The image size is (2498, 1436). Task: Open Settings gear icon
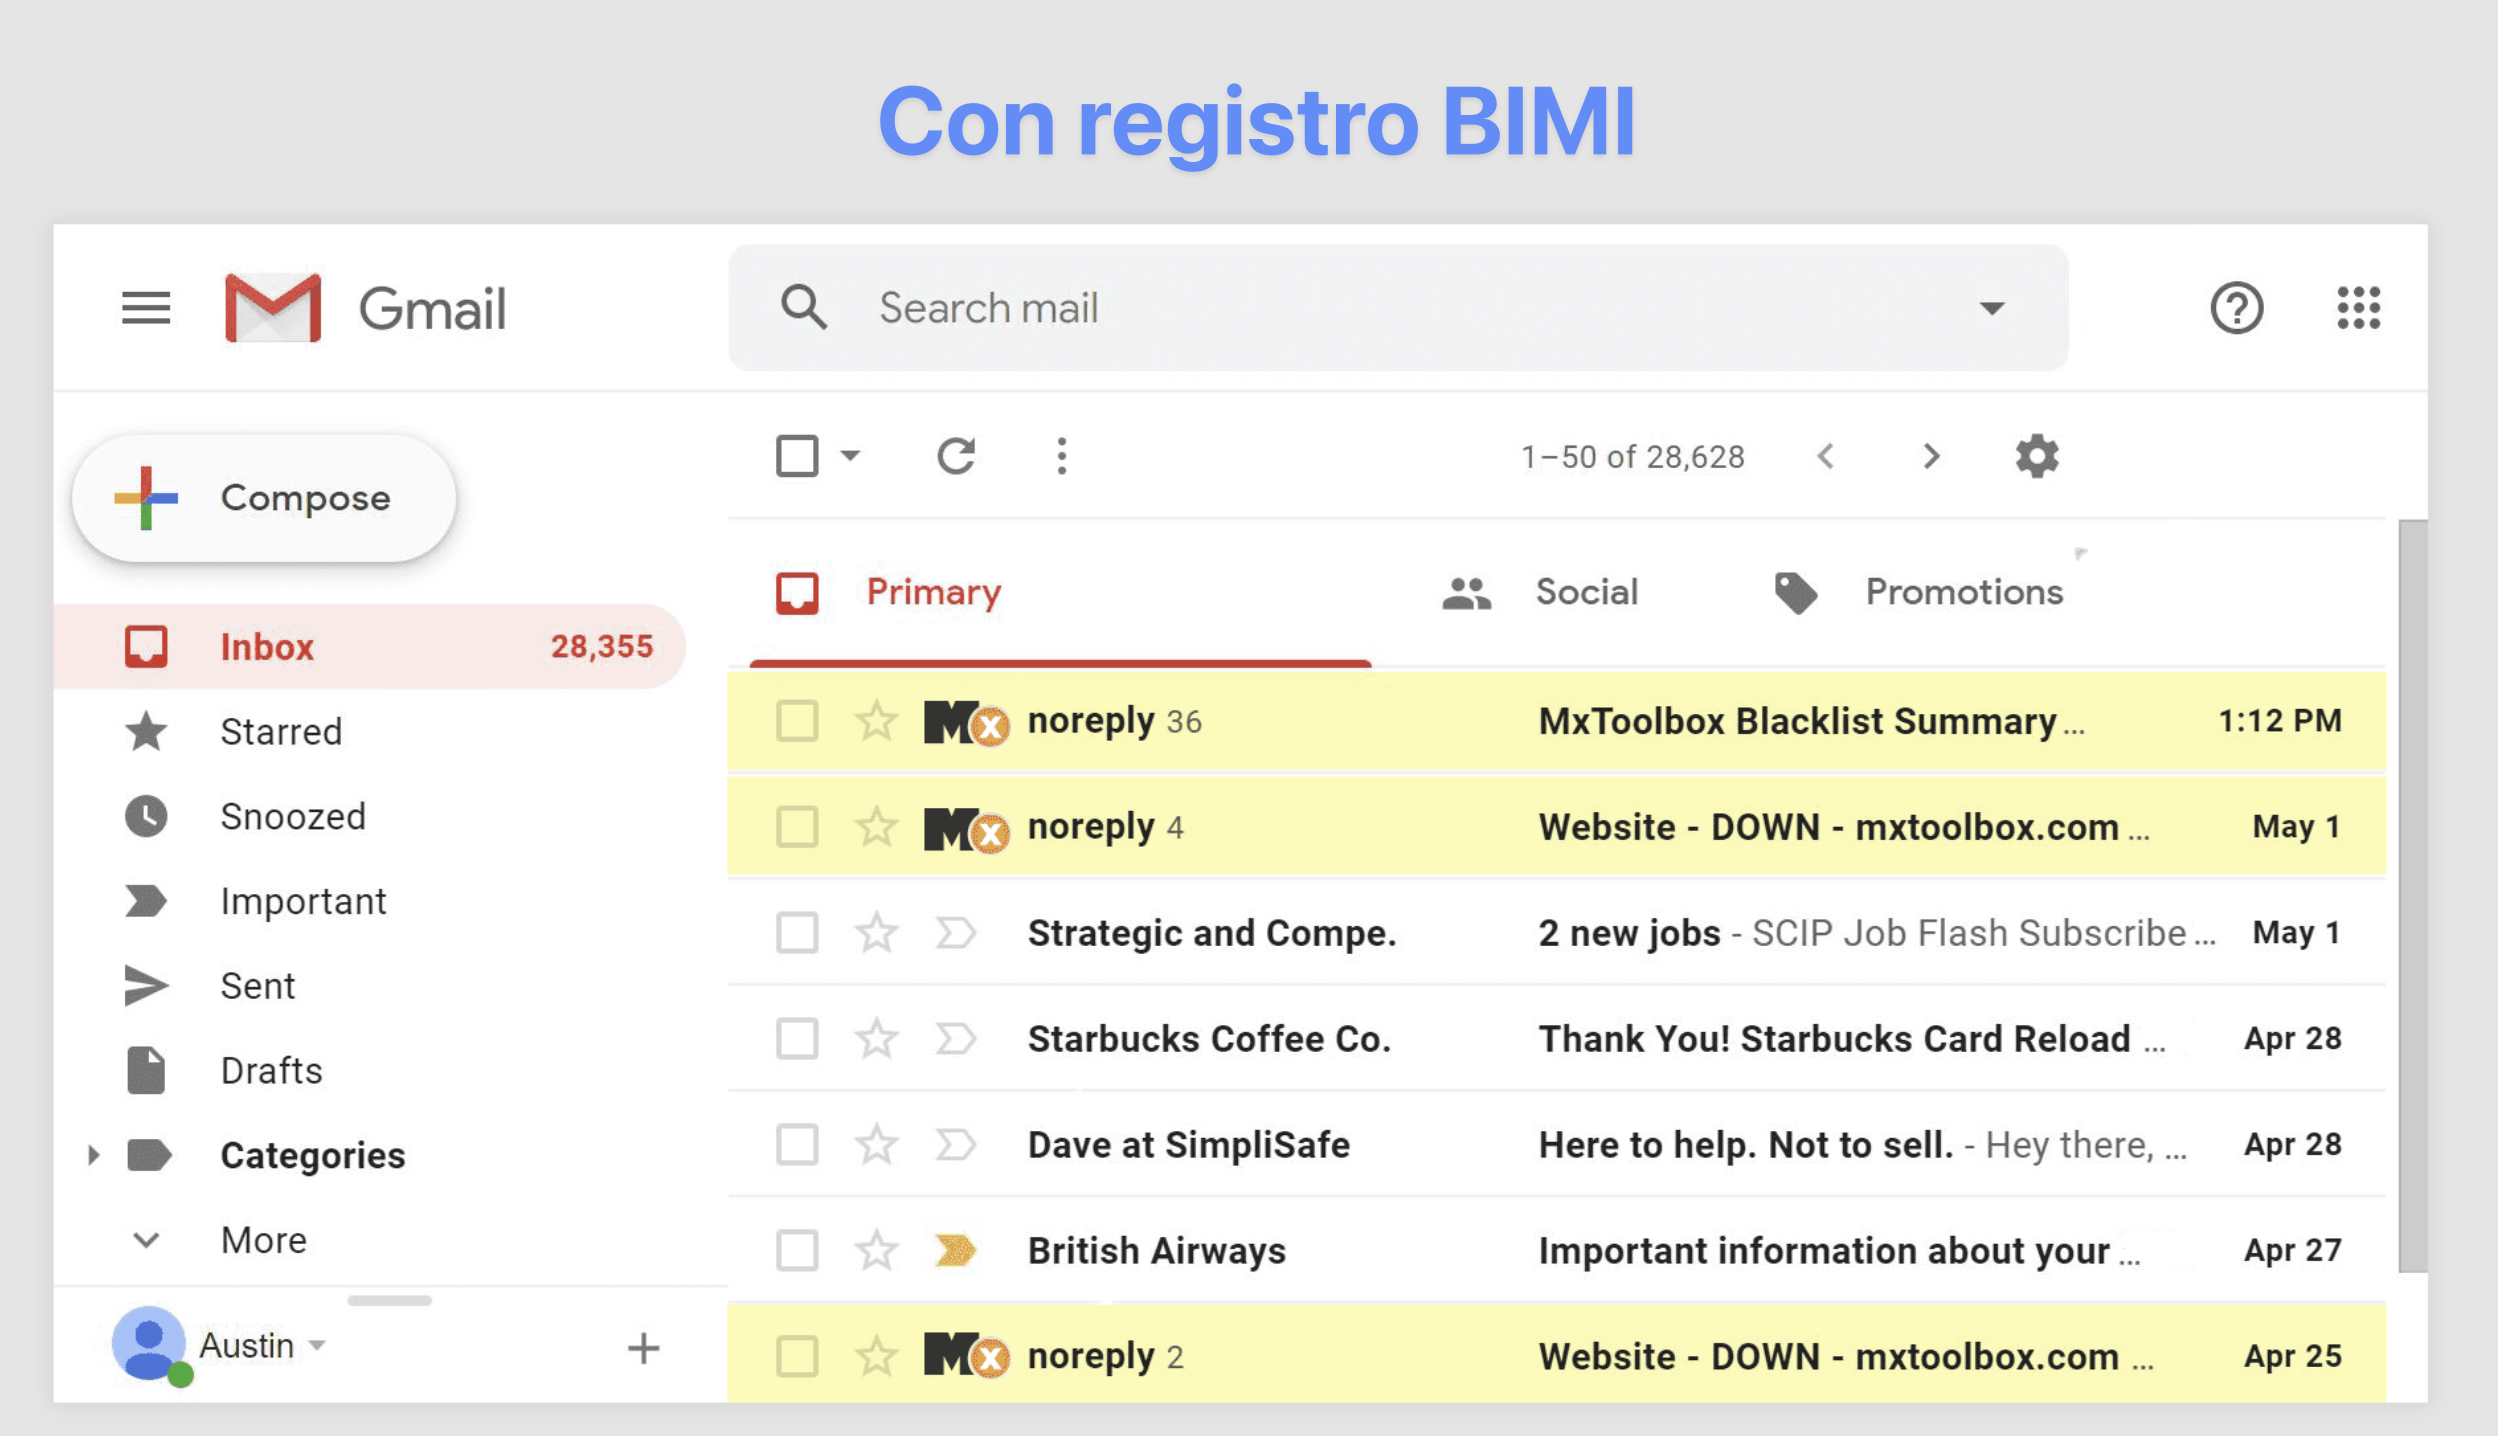(2037, 456)
